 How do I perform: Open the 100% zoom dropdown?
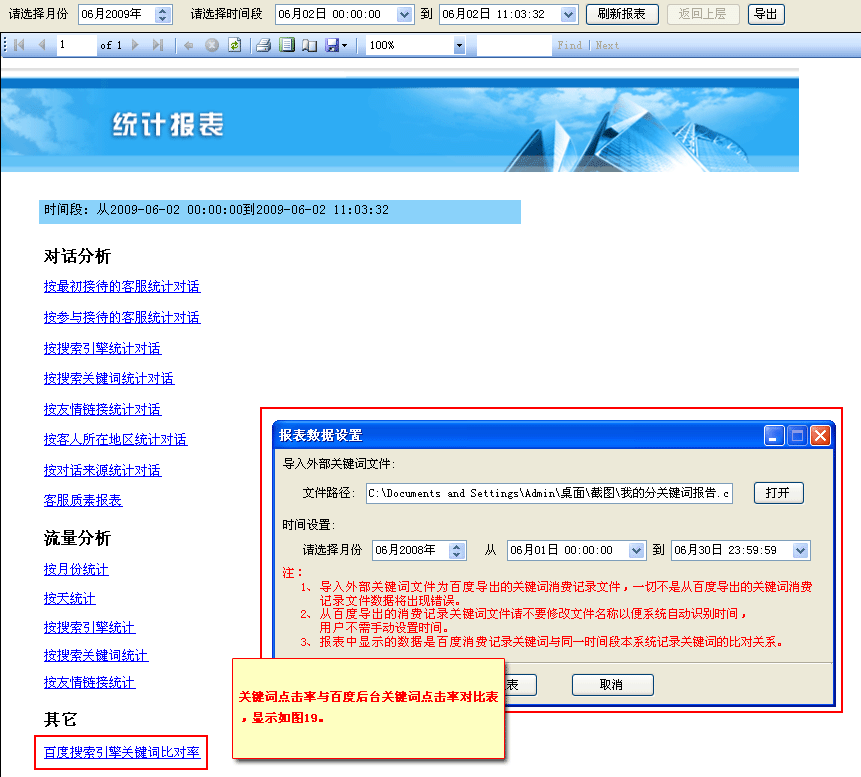click(x=459, y=45)
